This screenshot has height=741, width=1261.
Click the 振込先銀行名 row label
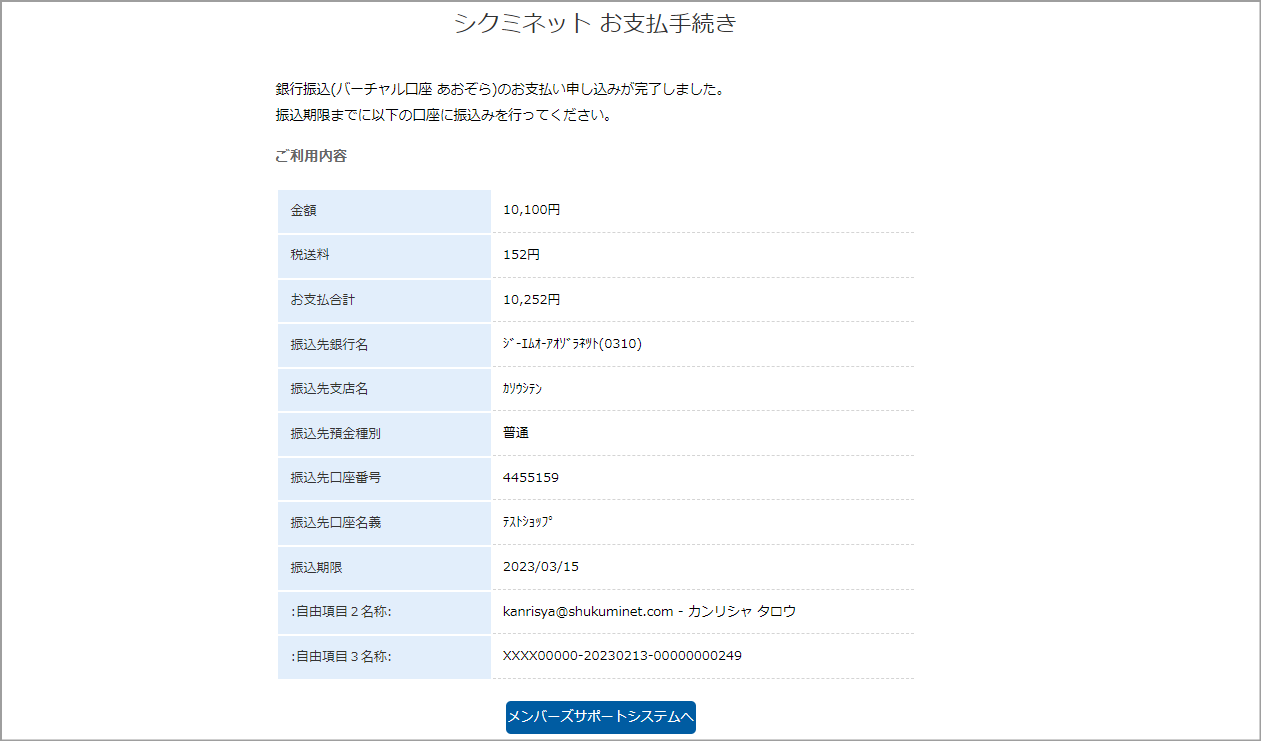click(330, 345)
